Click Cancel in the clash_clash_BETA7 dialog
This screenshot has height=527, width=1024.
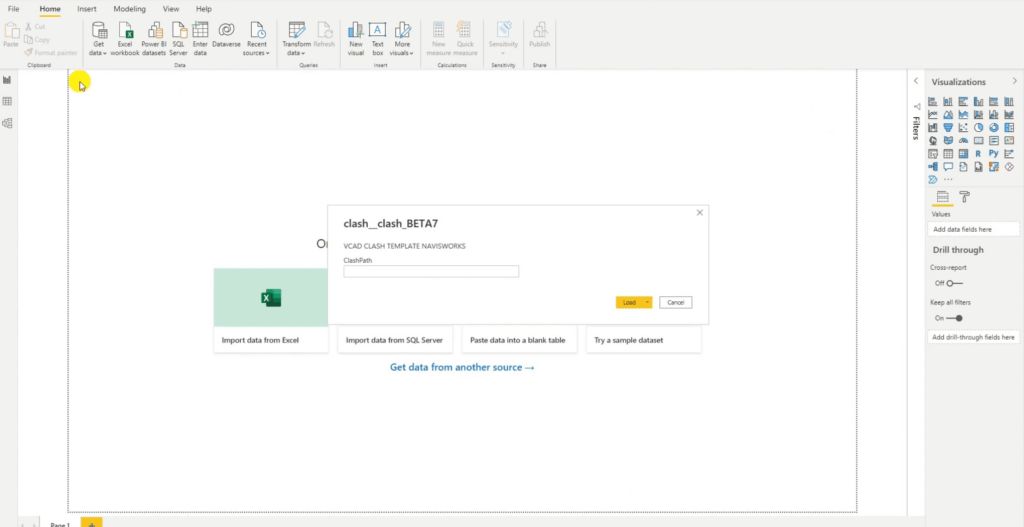pyautogui.click(x=675, y=302)
